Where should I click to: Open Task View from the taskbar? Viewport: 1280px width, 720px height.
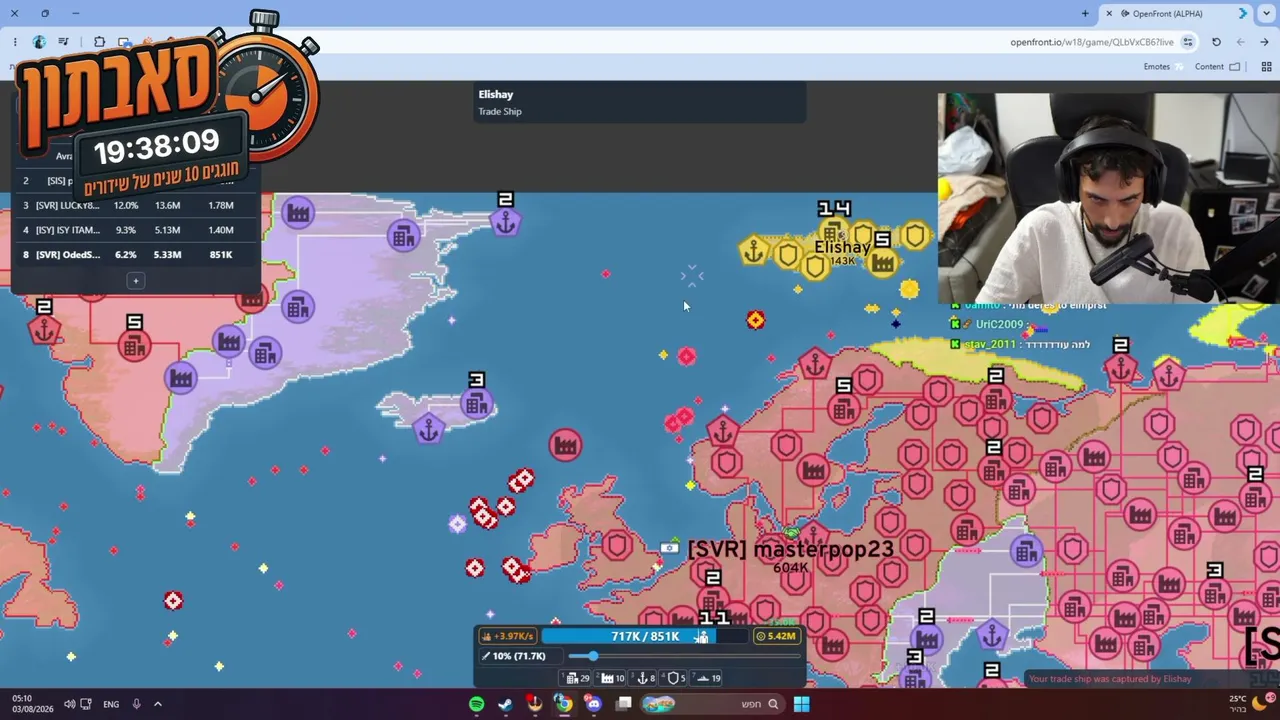[624, 704]
